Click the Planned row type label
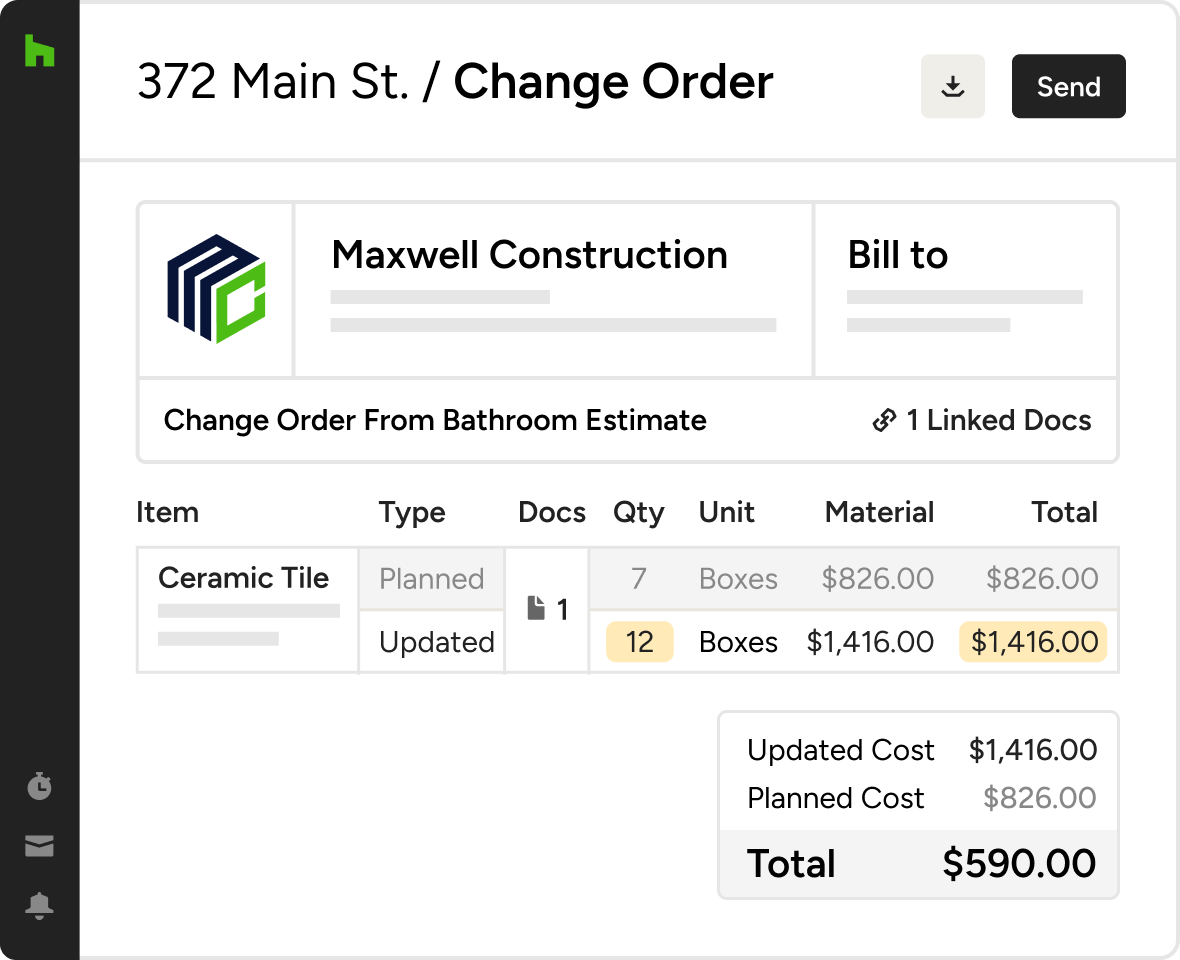 tap(431, 579)
